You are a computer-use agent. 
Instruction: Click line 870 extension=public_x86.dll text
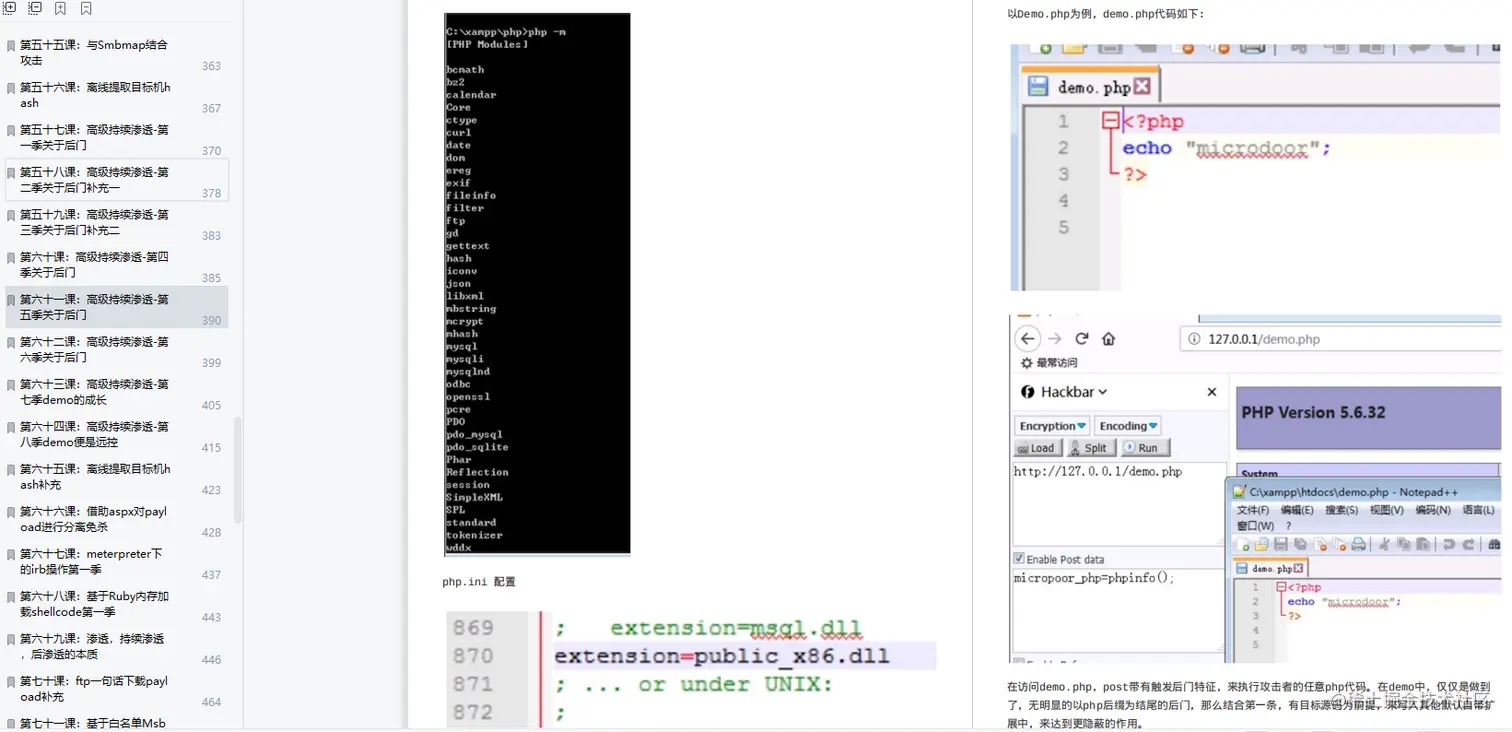point(721,656)
